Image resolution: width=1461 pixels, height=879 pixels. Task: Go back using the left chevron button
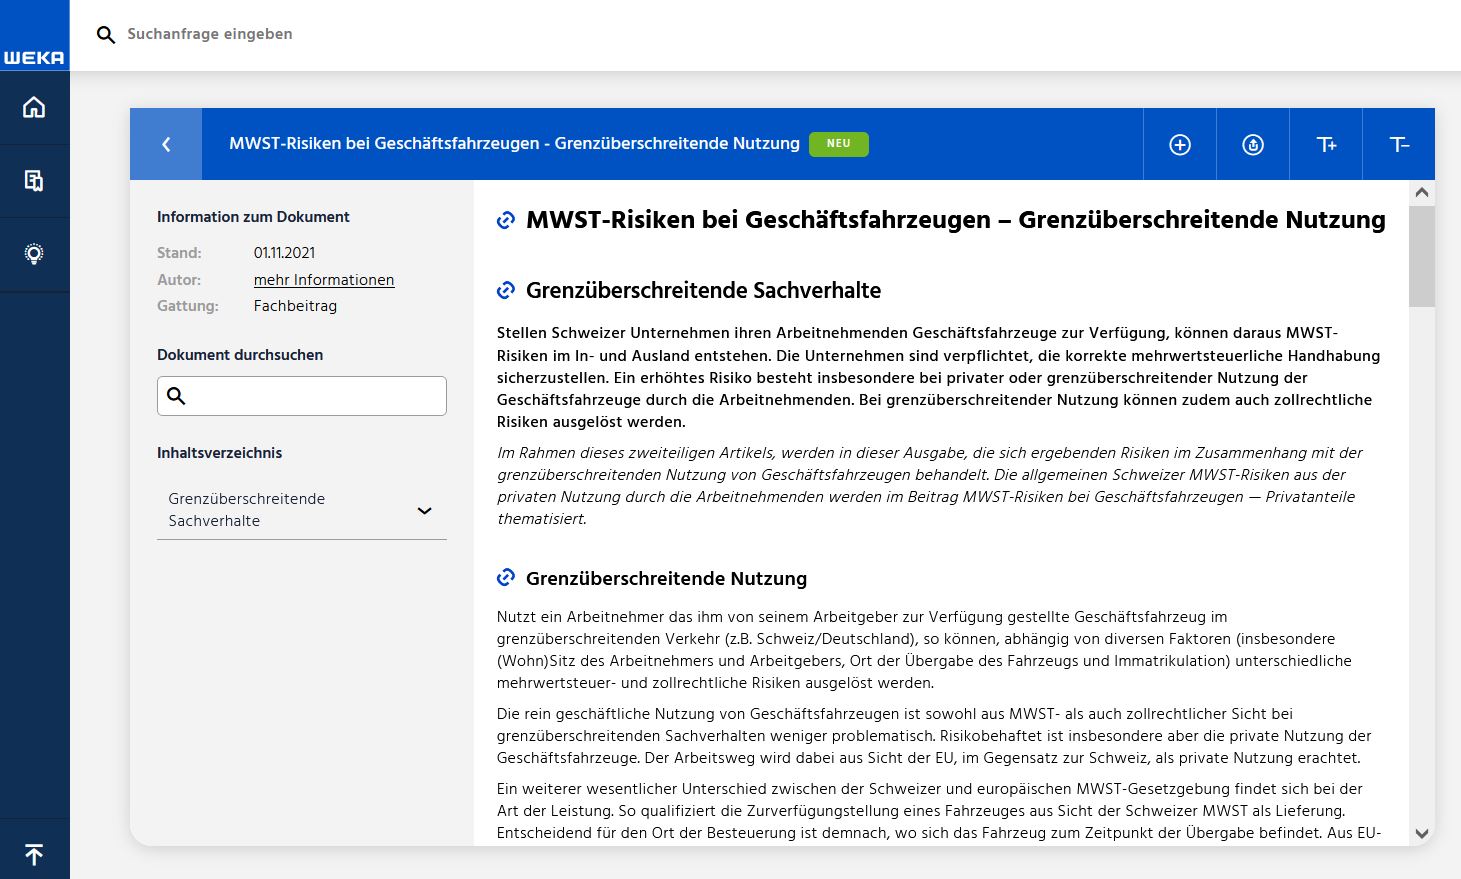point(166,144)
